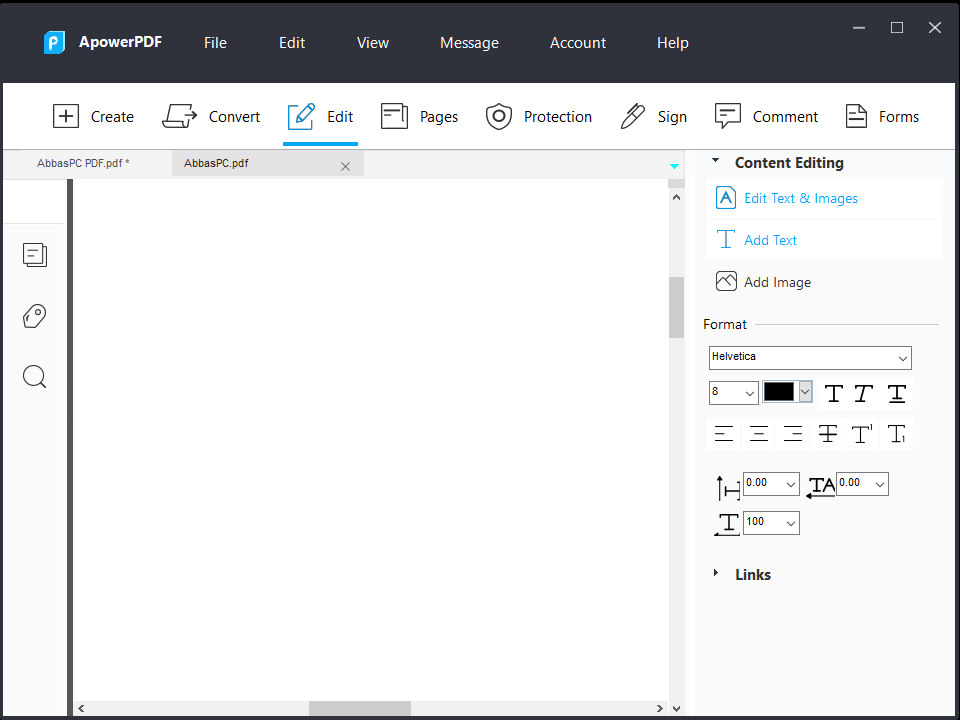Show the page thumbnails sidebar panel

point(35,255)
